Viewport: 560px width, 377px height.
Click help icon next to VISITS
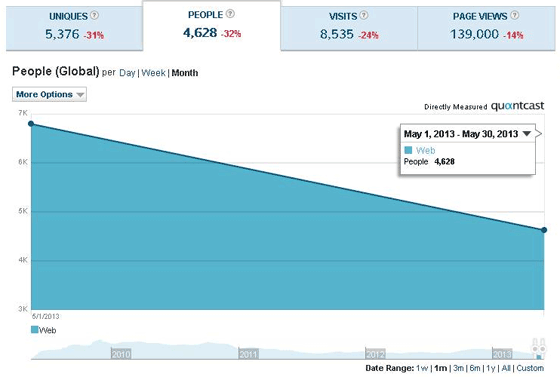(364, 15)
